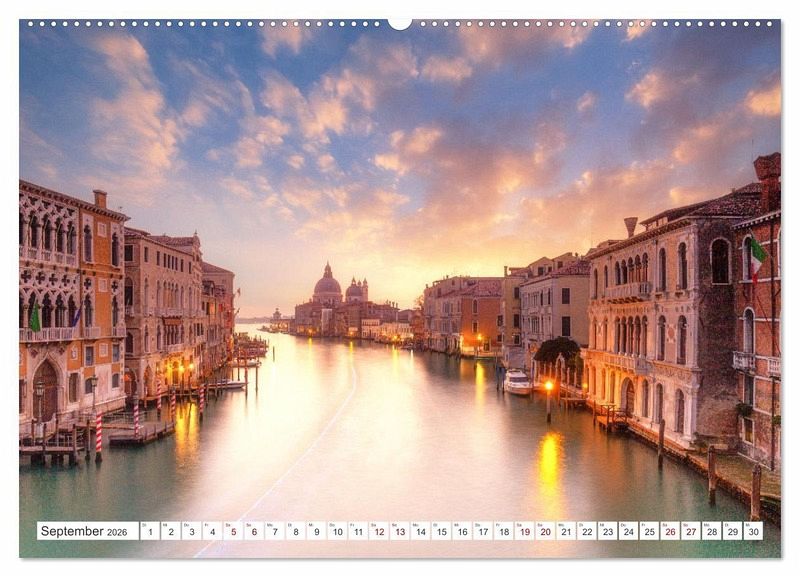The height and width of the screenshot is (577, 800).
Task: Select day 1 in the calendar strip
Action: tap(150, 531)
